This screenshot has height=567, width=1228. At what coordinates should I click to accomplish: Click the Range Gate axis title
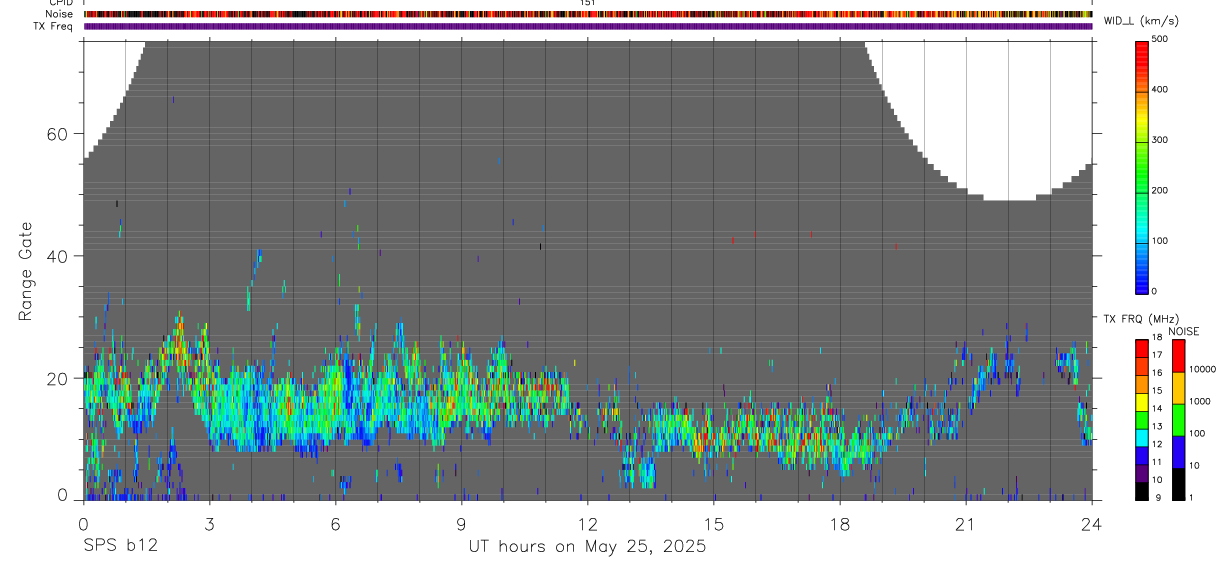25,271
